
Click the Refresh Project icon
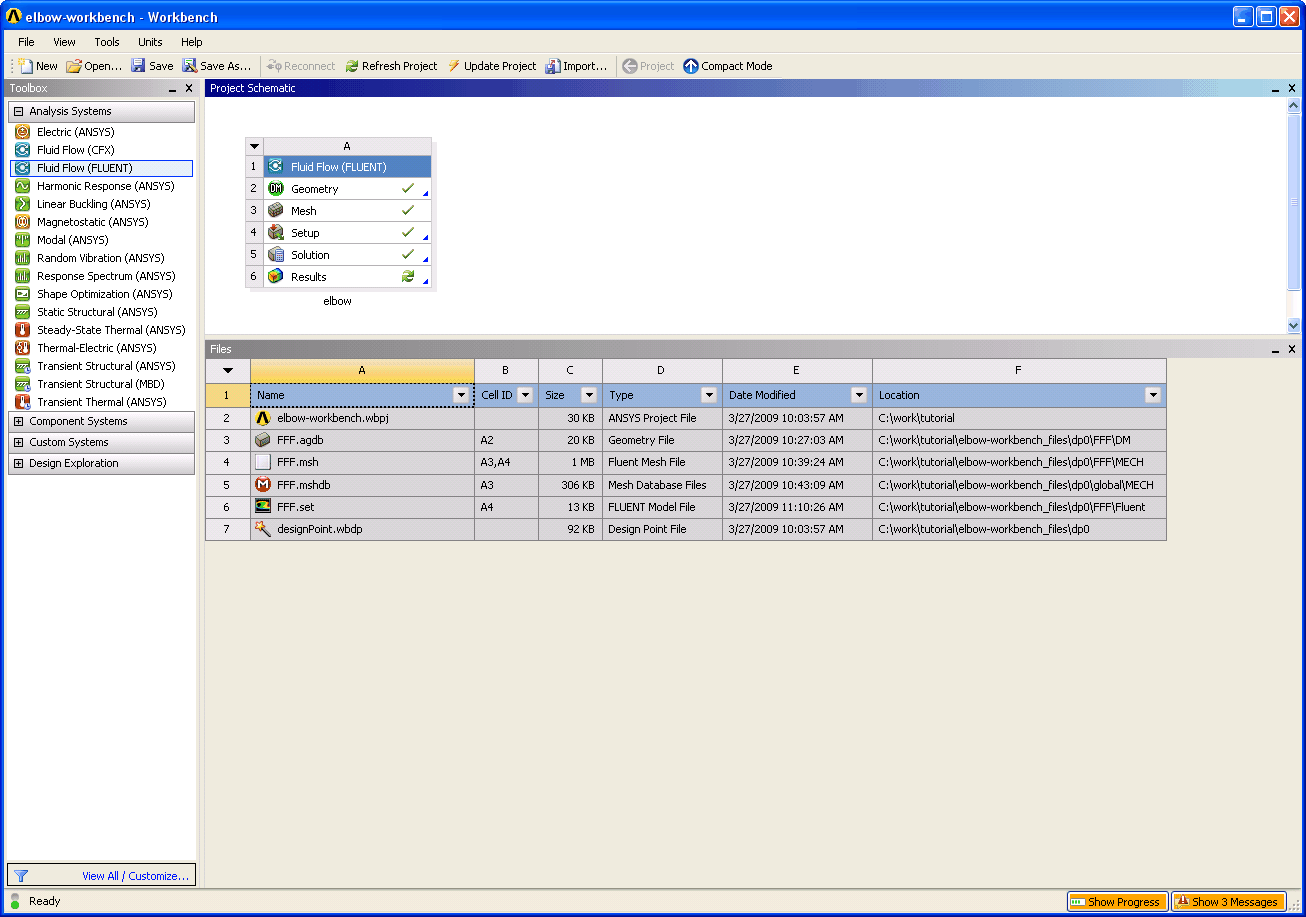352,66
